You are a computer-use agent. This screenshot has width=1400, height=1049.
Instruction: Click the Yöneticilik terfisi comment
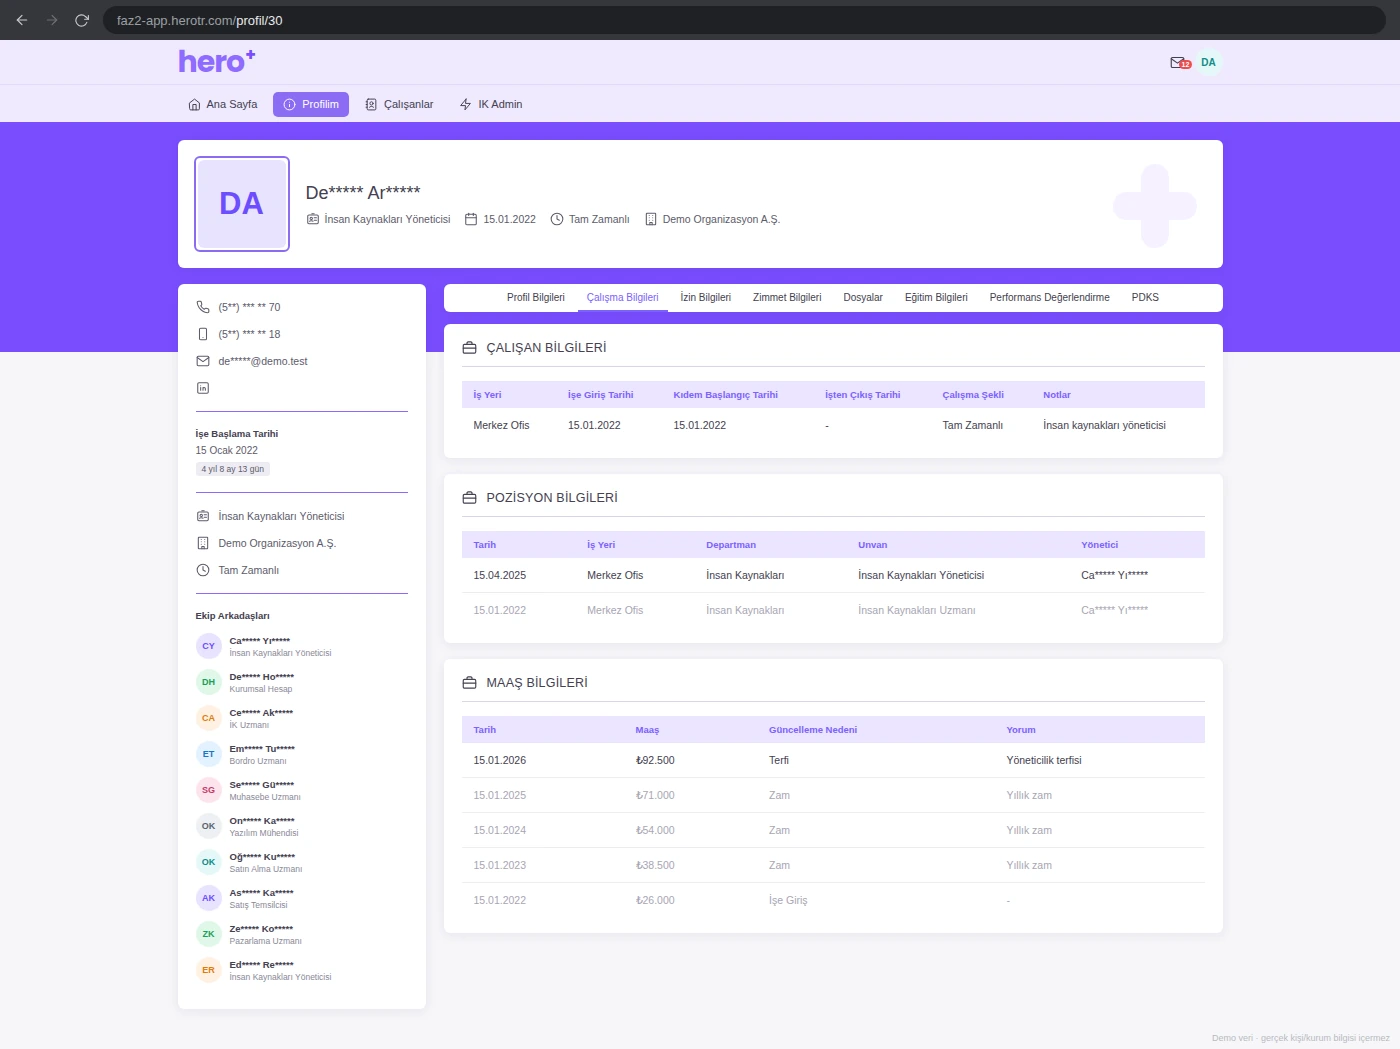point(1044,760)
